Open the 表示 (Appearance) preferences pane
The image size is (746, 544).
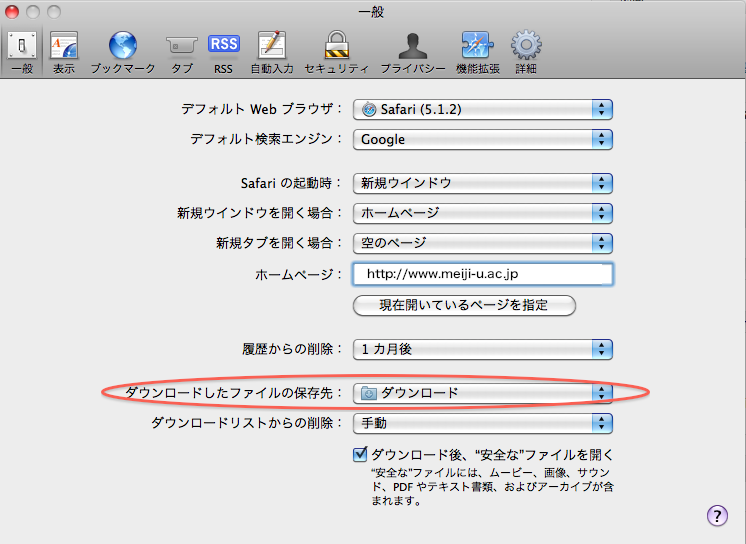[64, 52]
